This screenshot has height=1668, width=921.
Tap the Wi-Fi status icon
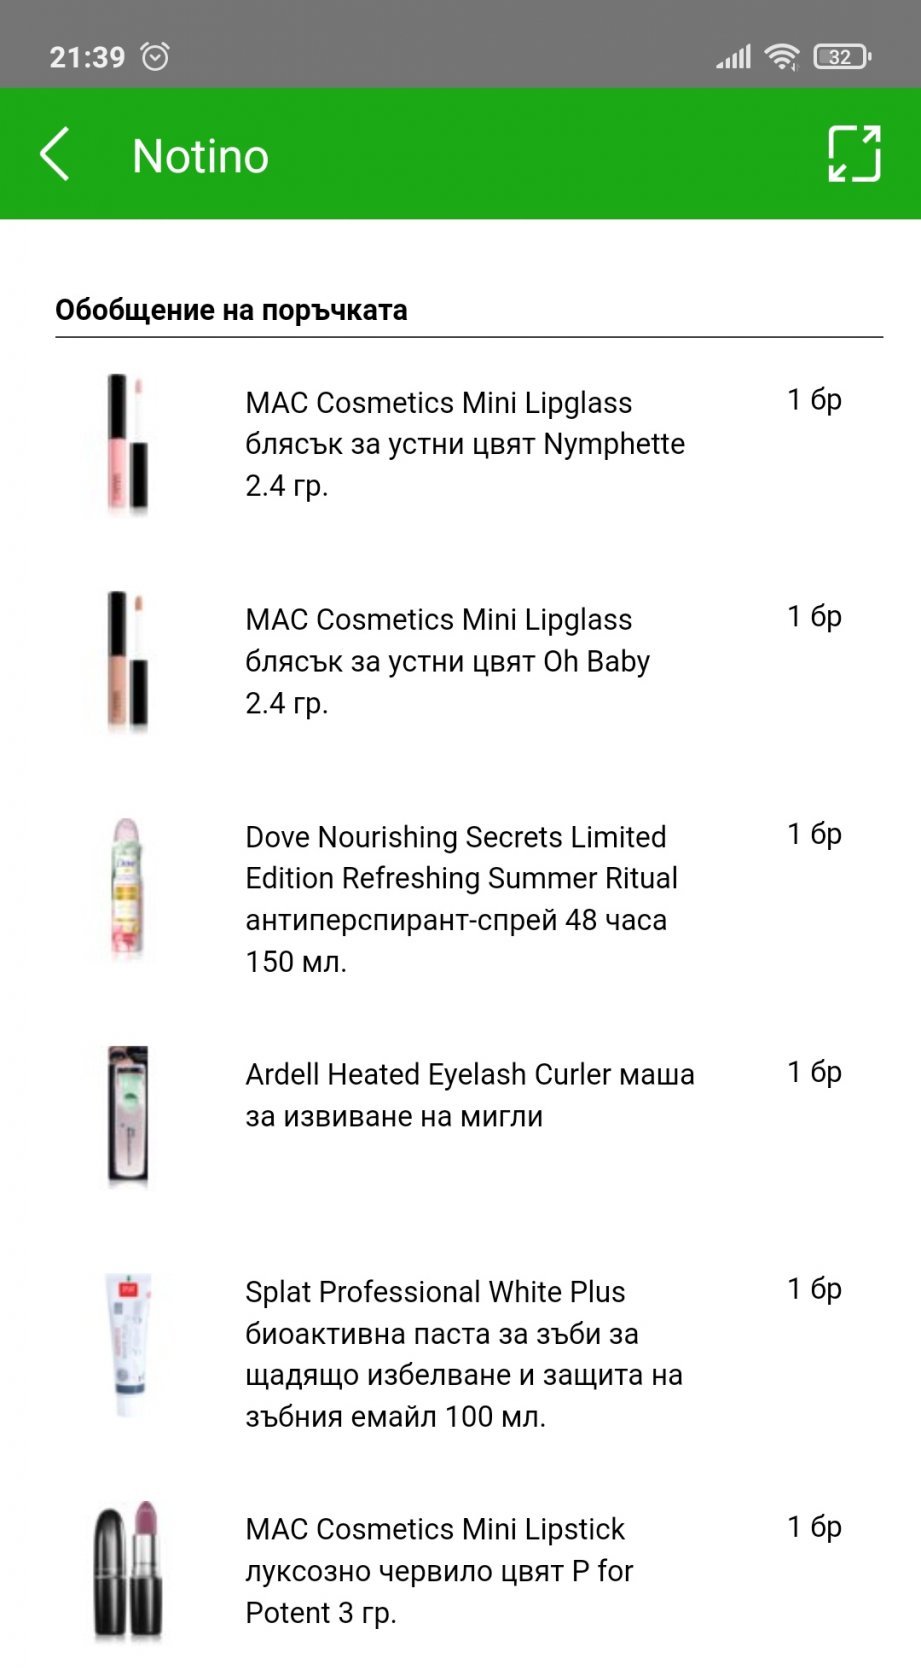pyautogui.click(x=781, y=57)
